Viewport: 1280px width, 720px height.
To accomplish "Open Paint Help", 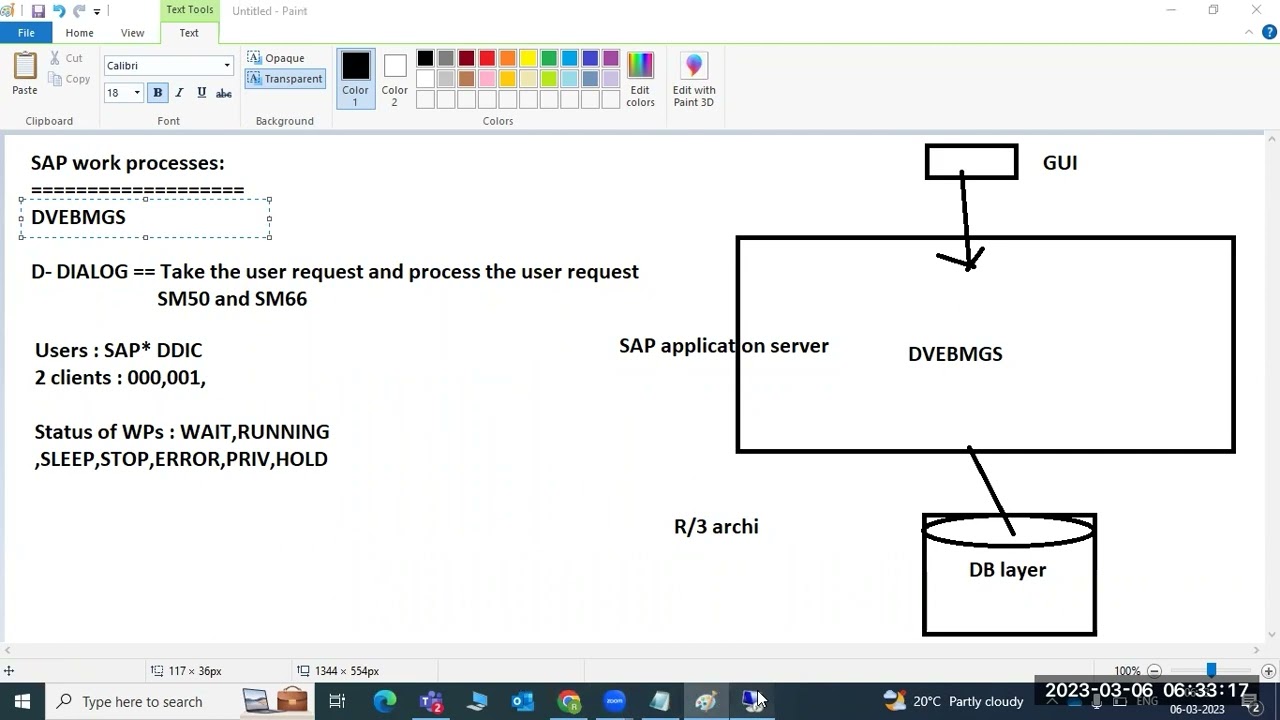I will [x=1269, y=32].
